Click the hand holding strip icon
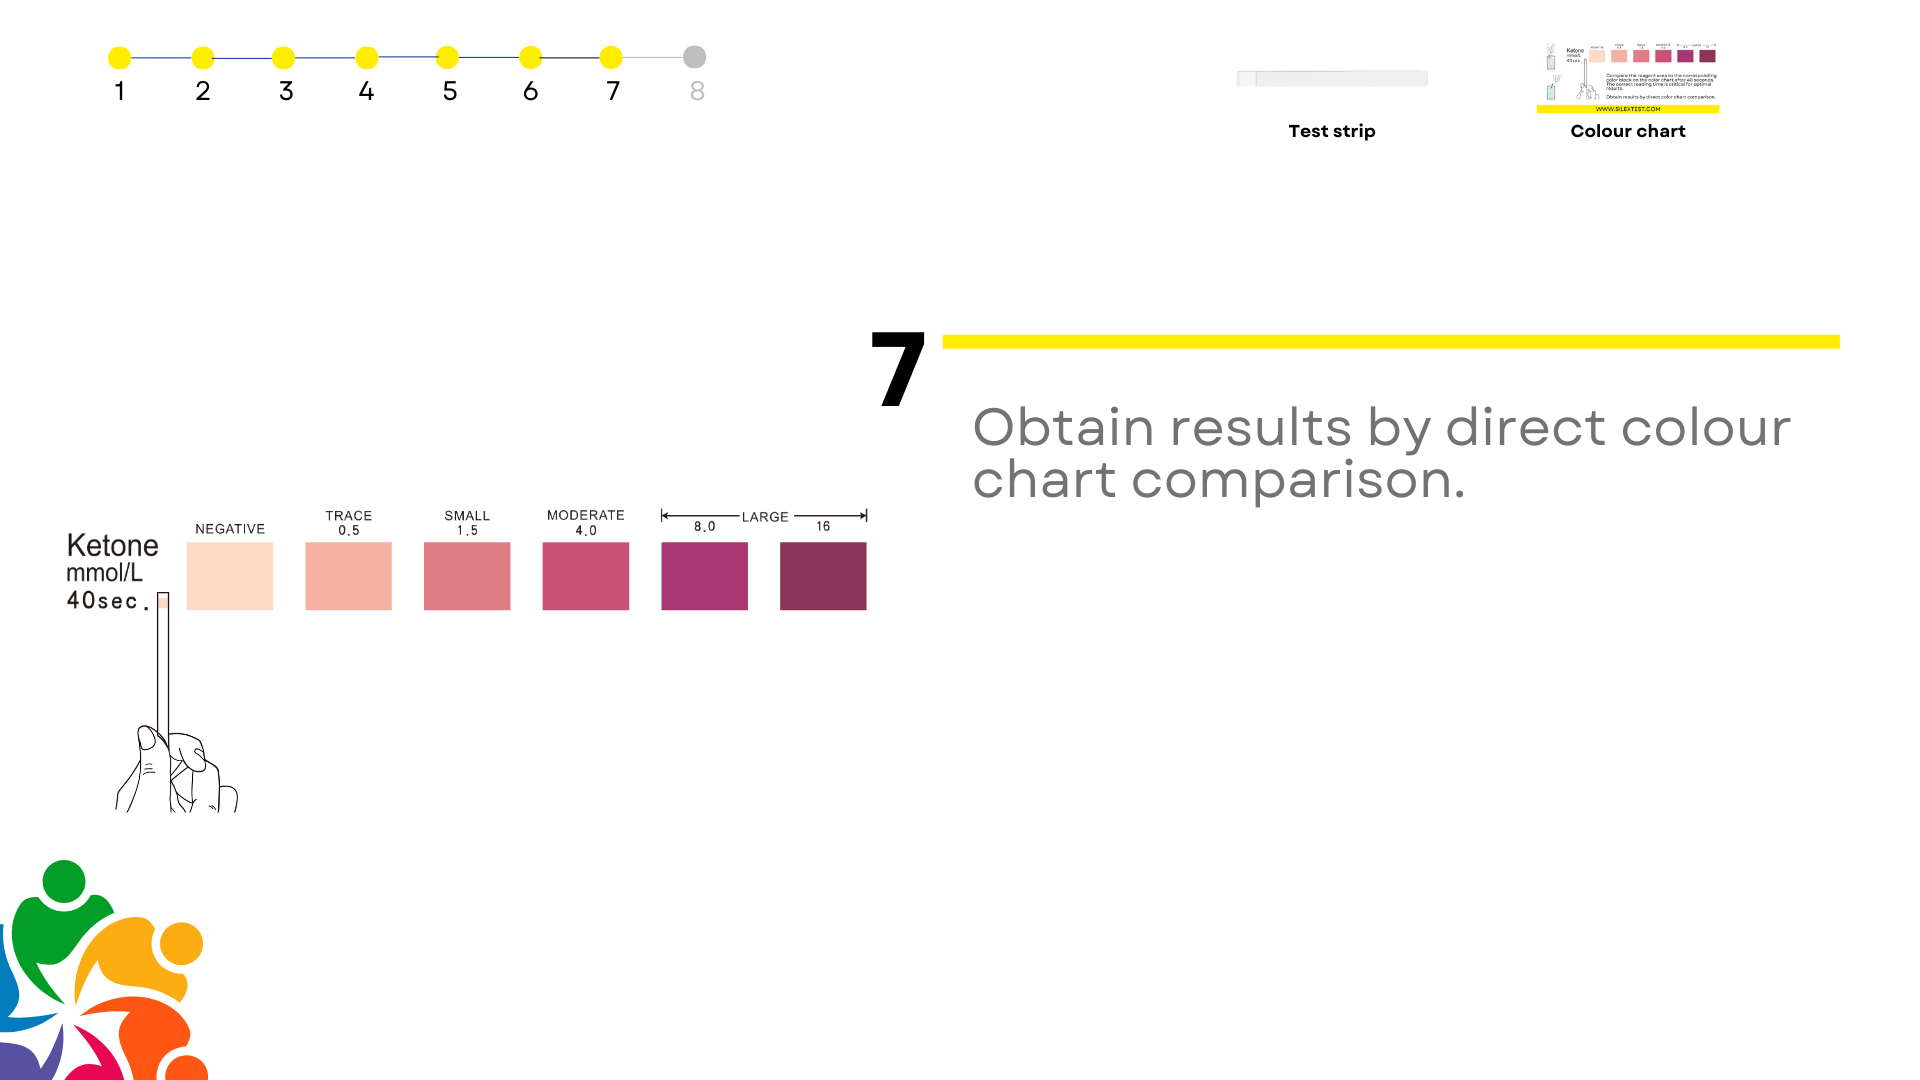The image size is (1920, 1080). (175, 768)
